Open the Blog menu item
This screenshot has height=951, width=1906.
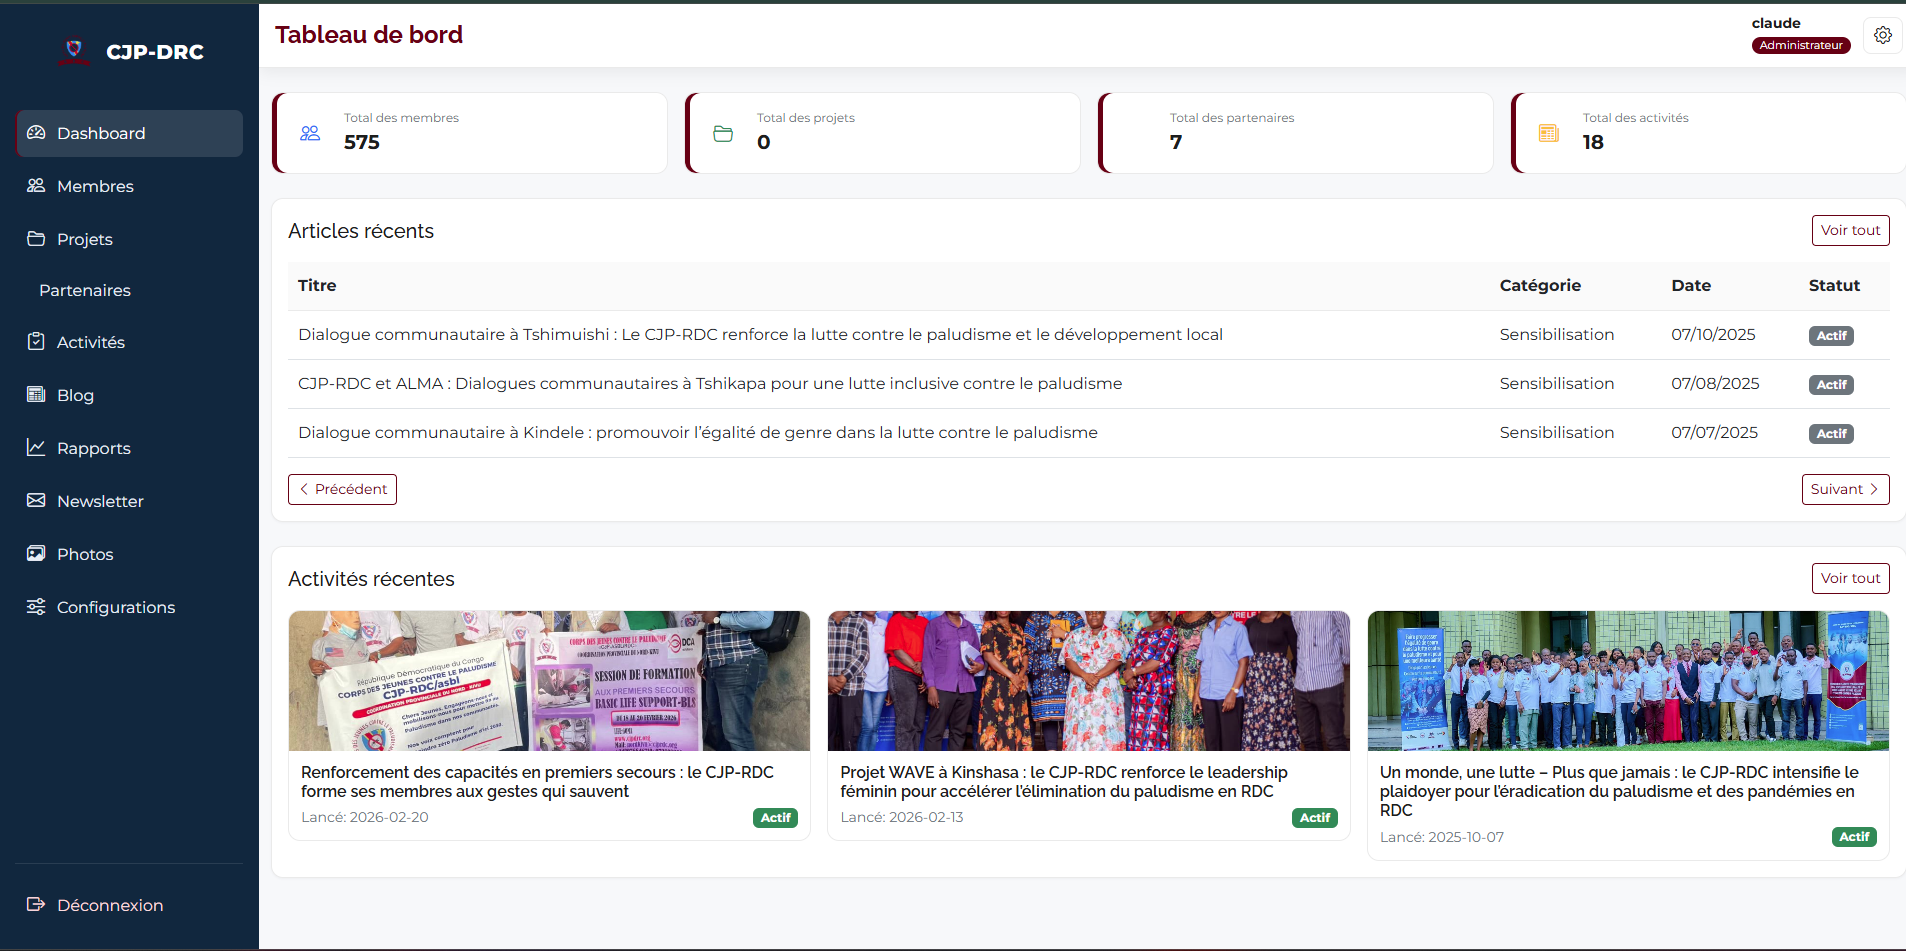pyautogui.click(x=130, y=395)
